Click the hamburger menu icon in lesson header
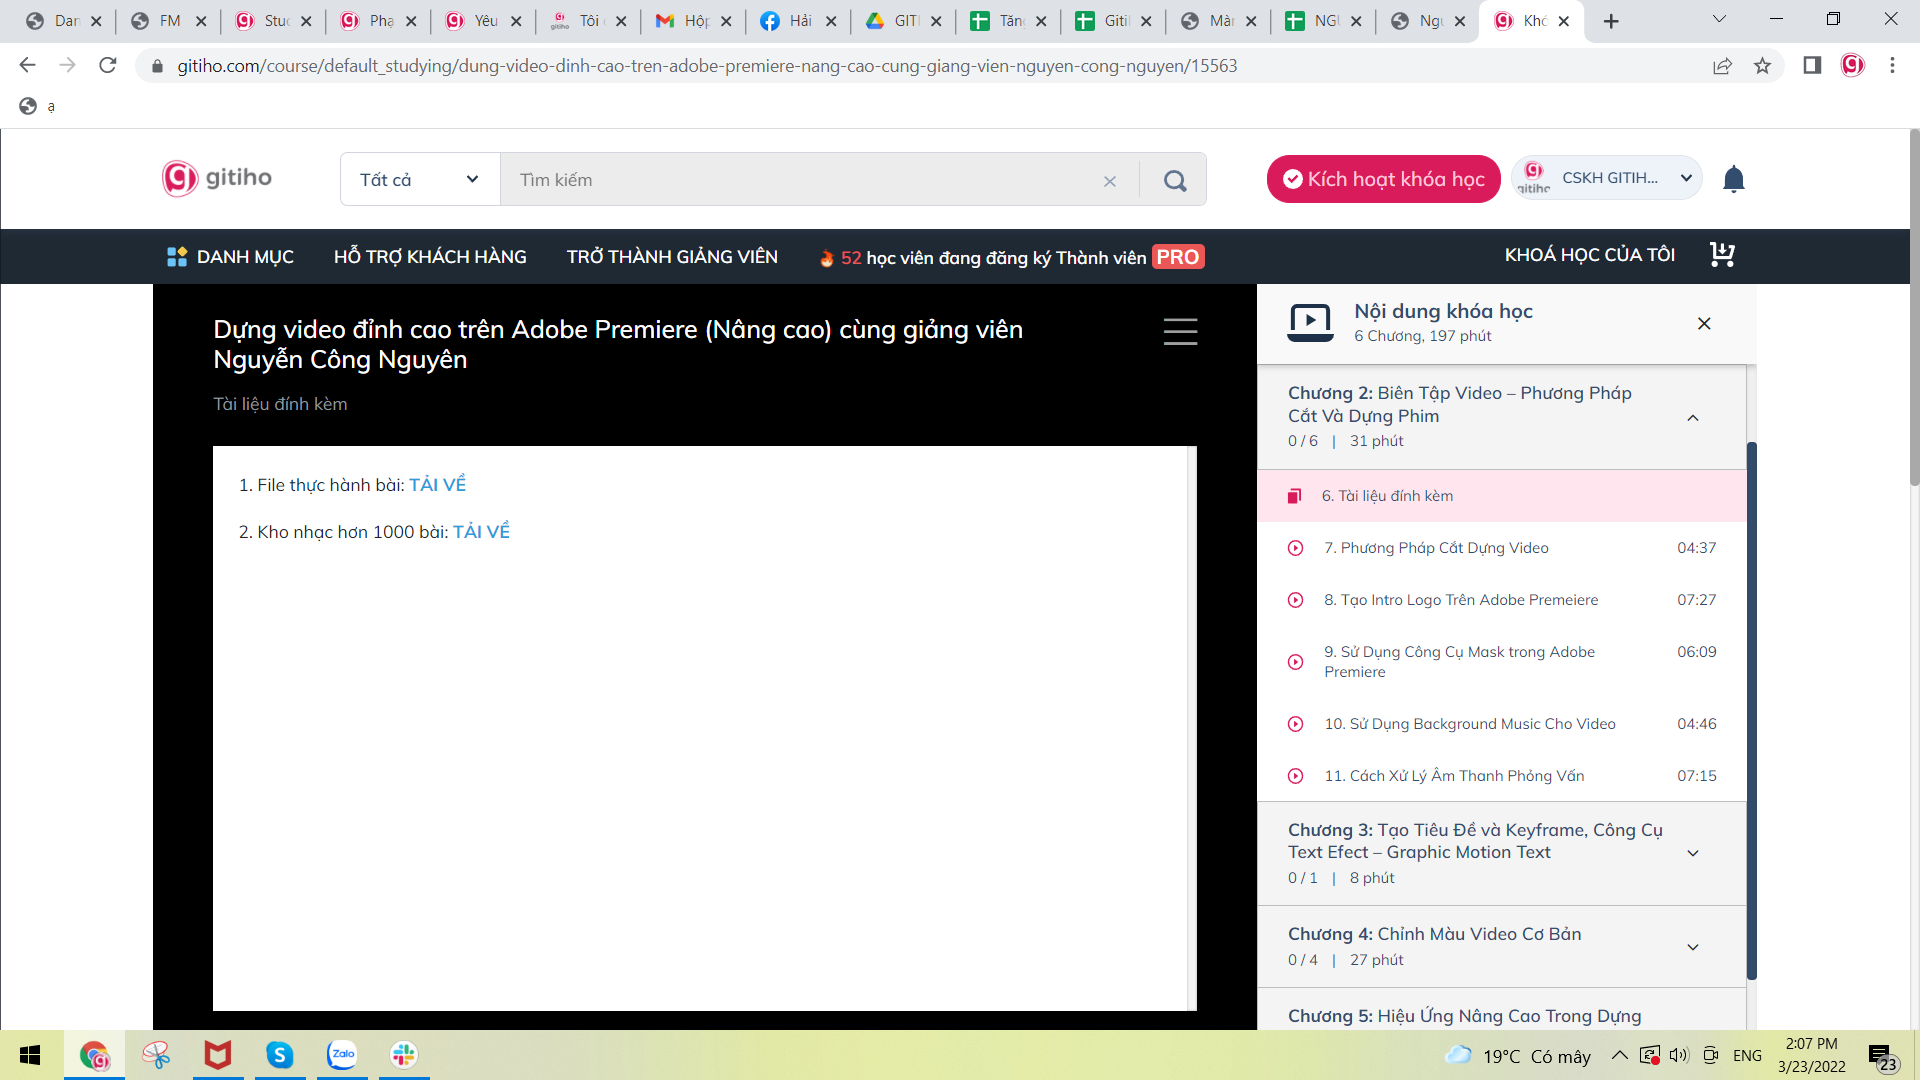 point(1180,332)
